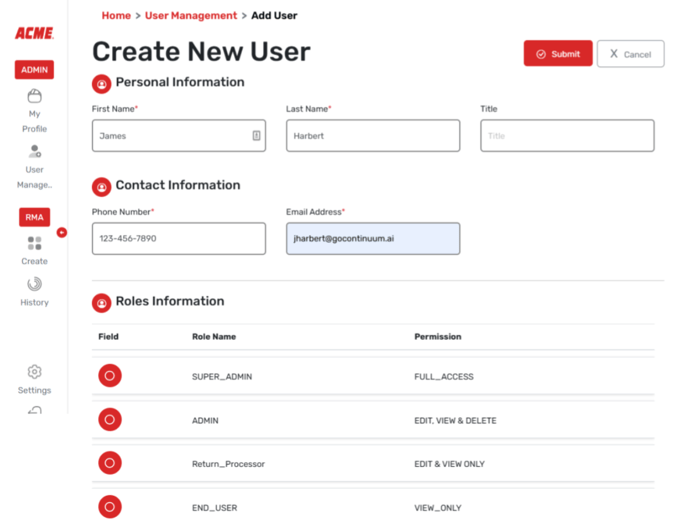Open User Management person icon
The width and height of the screenshot is (688, 522).
[x=34, y=151]
